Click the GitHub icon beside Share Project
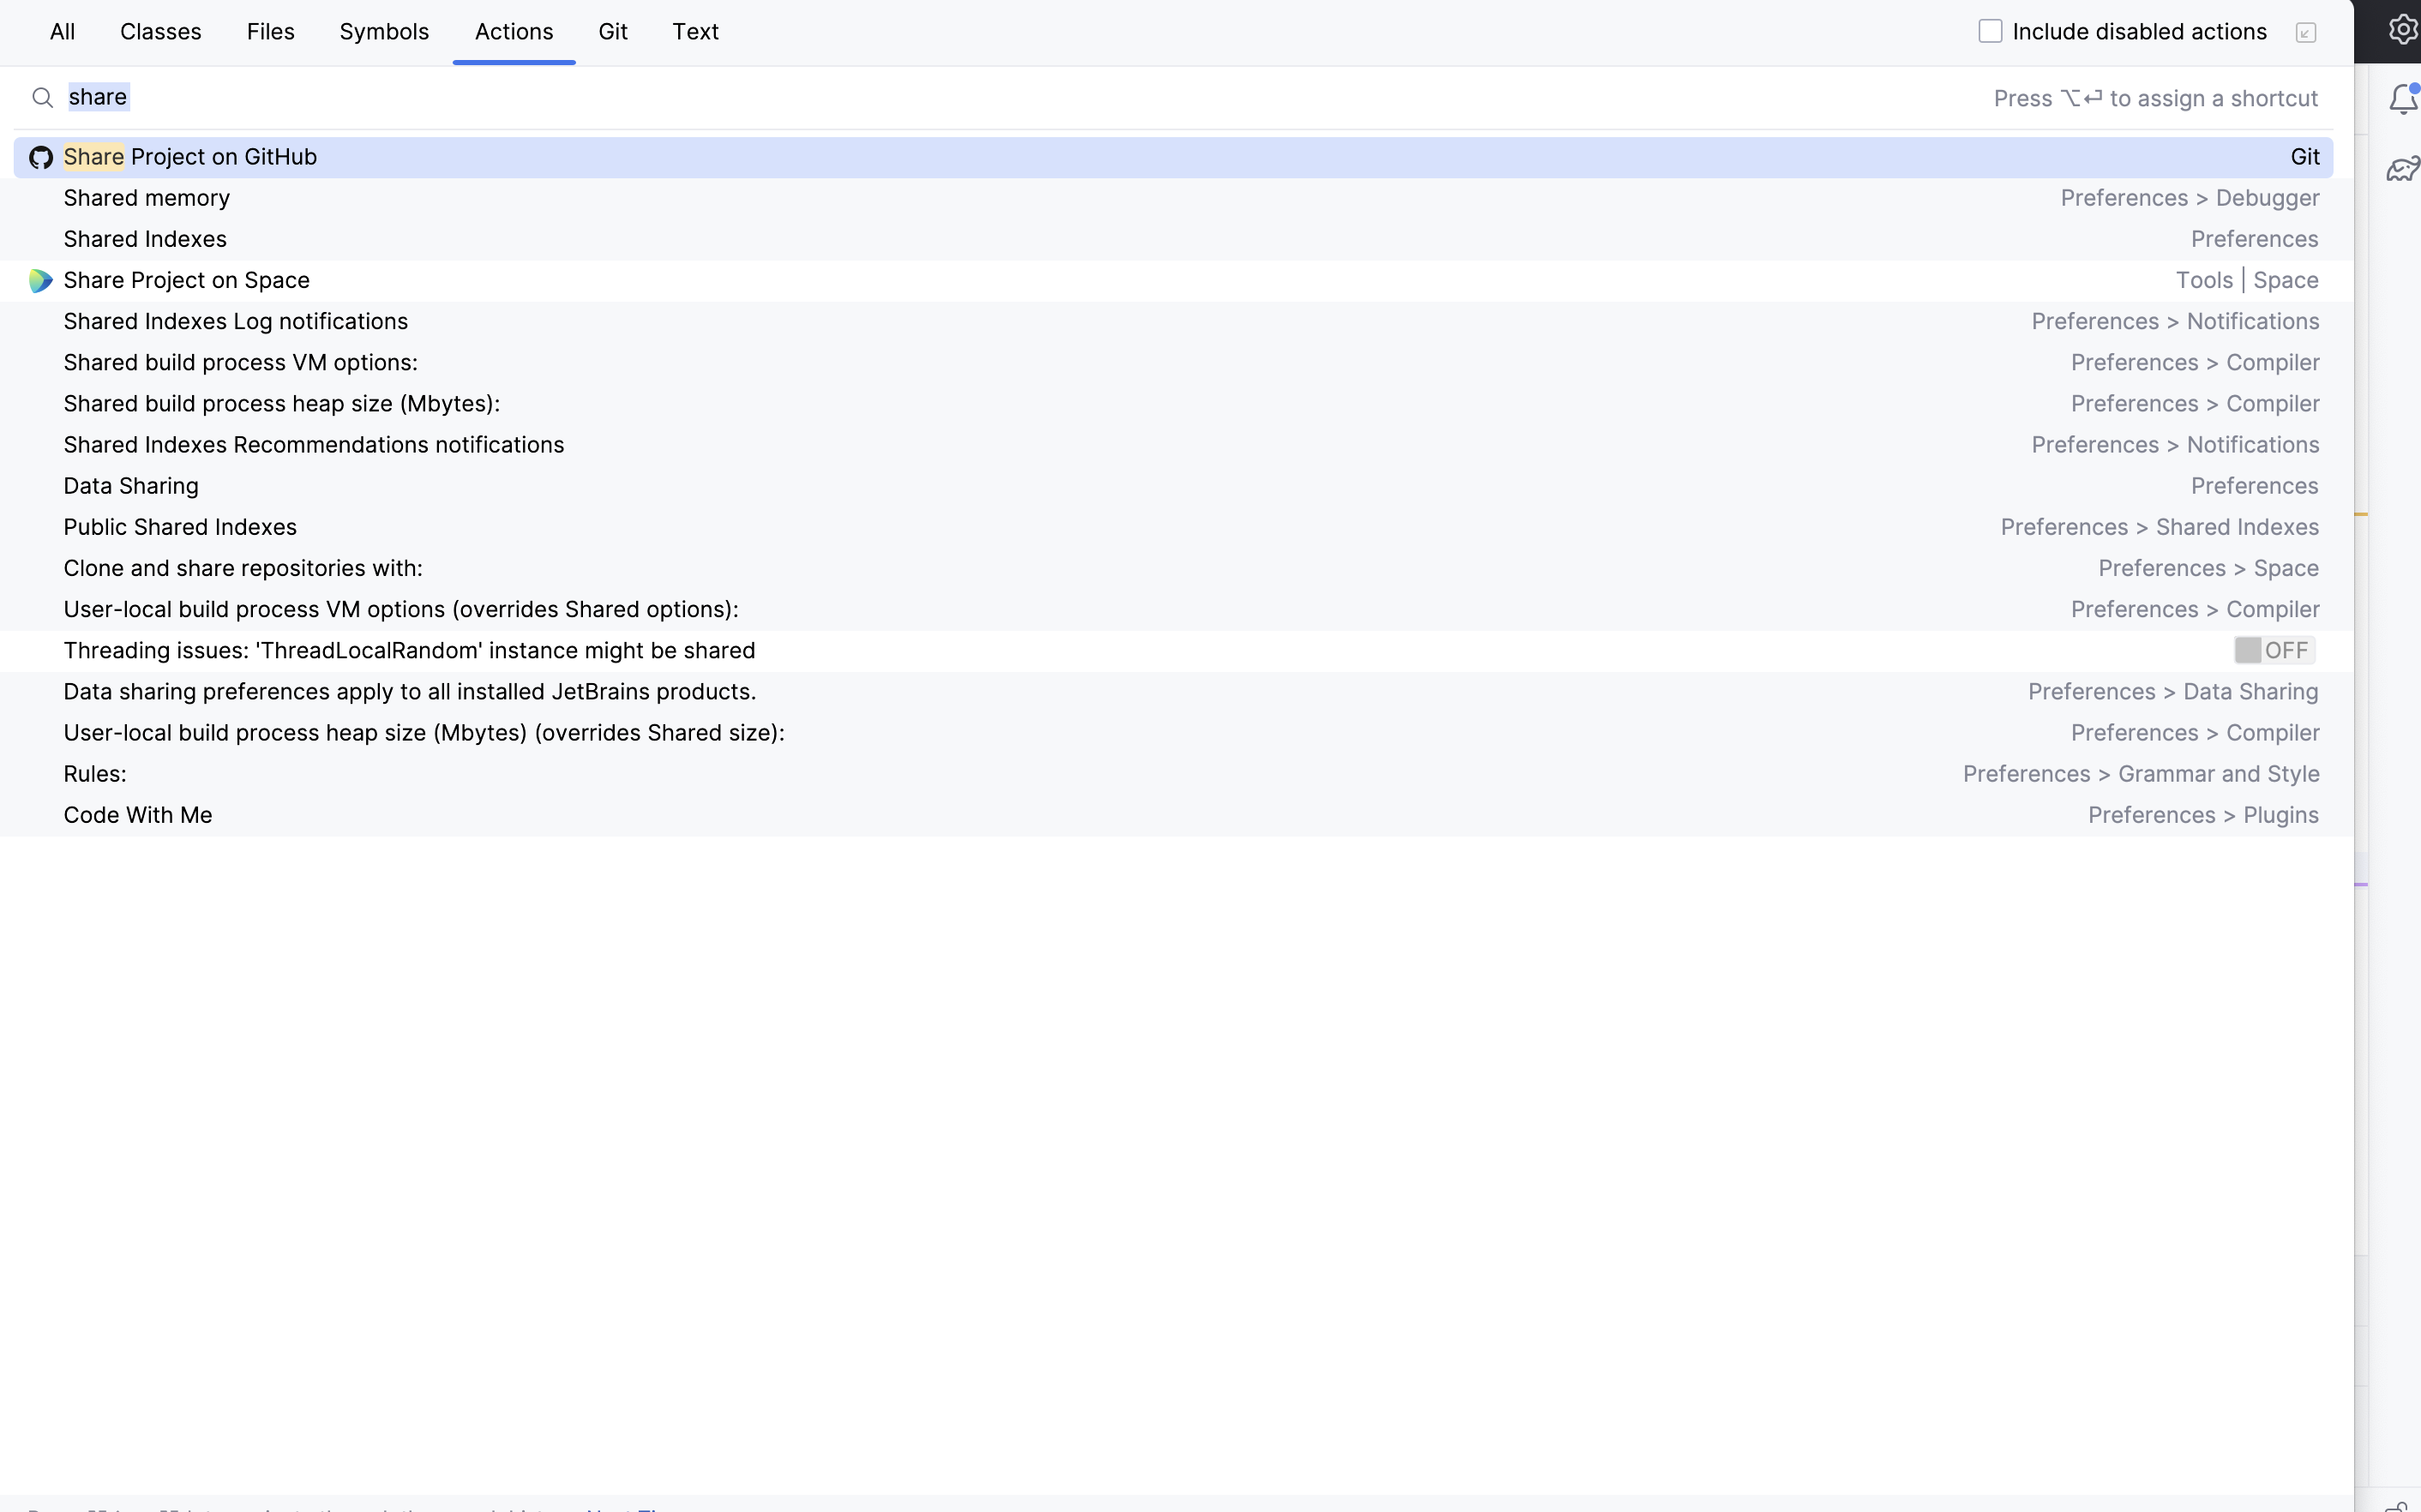The width and height of the screenshot is (2421, 1512). pyautogui.click(x=41, y=157)
